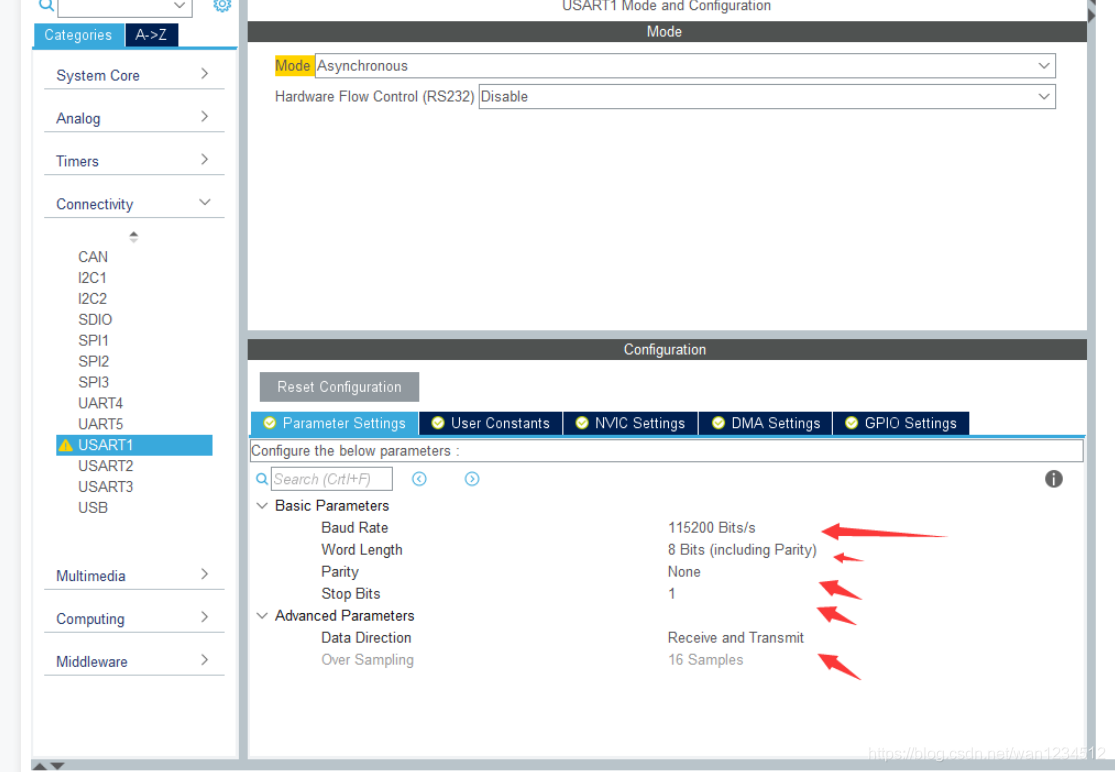Open Hardware Flow Control dropdown
Viewport: 1115px width, 772px height.
coord(1044,97)
